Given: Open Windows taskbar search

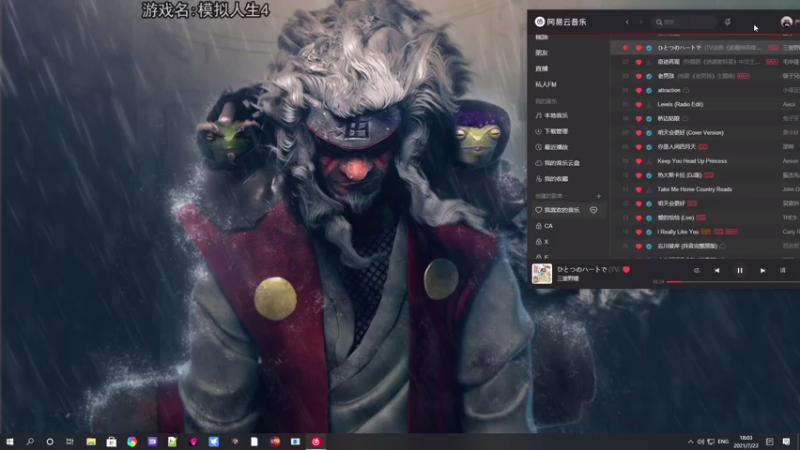Looking at the screenshot, I should (30, 441).
